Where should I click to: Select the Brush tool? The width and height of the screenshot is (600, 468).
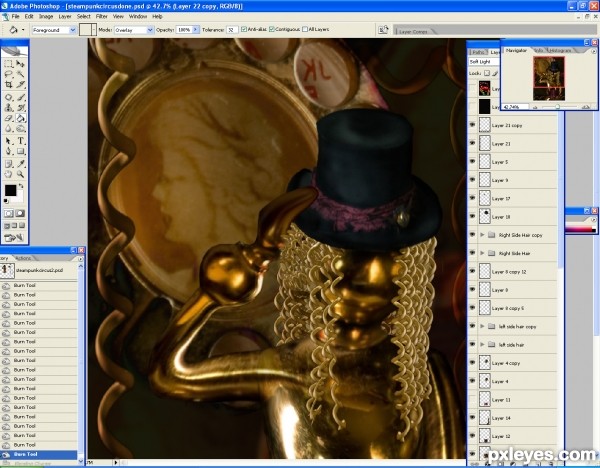coord(20,97)
